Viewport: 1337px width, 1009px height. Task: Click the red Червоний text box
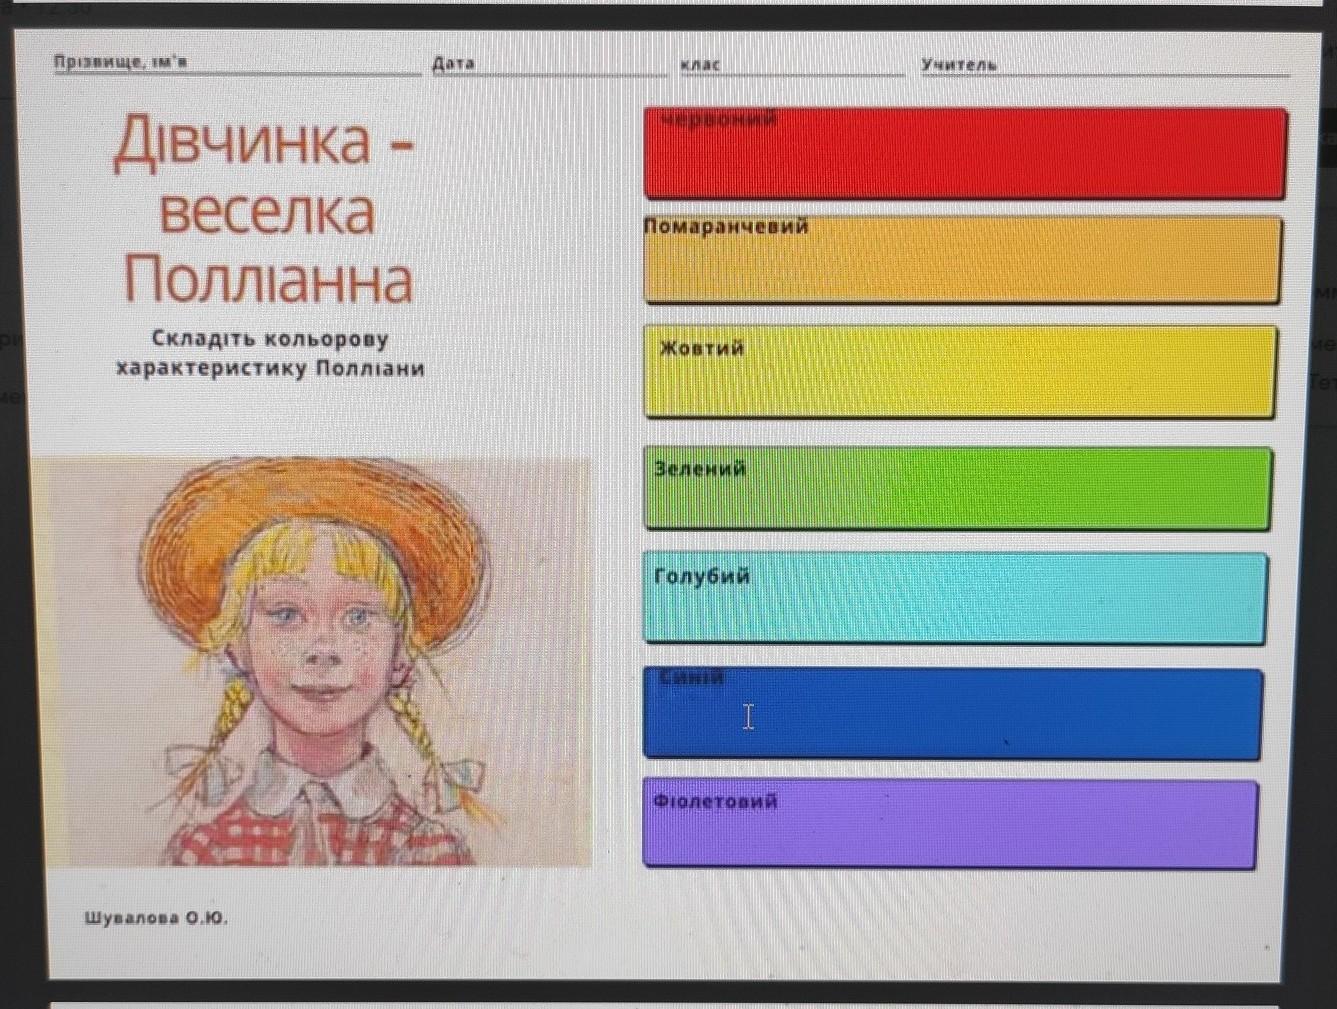[965, 153]
